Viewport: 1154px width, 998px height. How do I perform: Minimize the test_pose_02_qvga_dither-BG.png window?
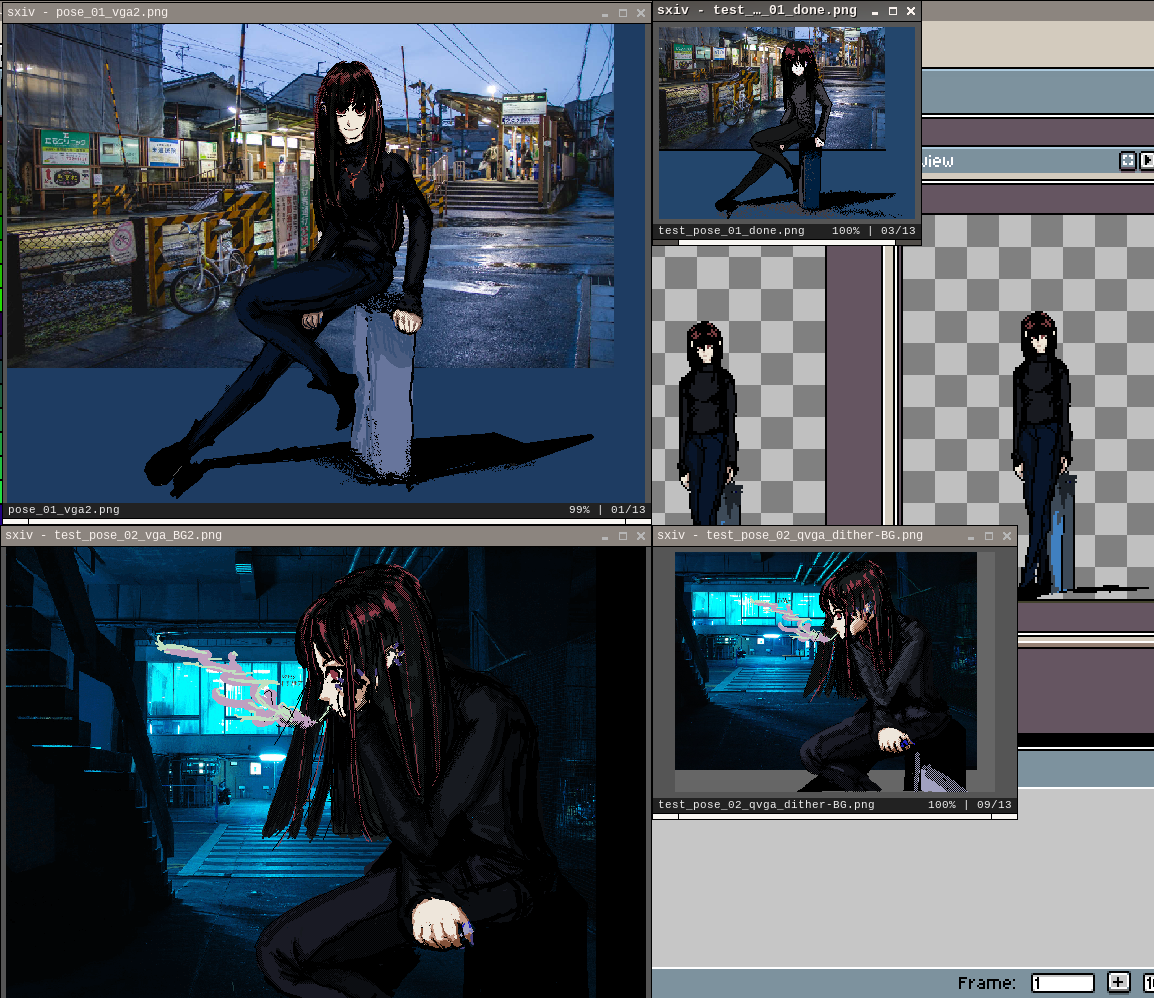coord(971,537)
